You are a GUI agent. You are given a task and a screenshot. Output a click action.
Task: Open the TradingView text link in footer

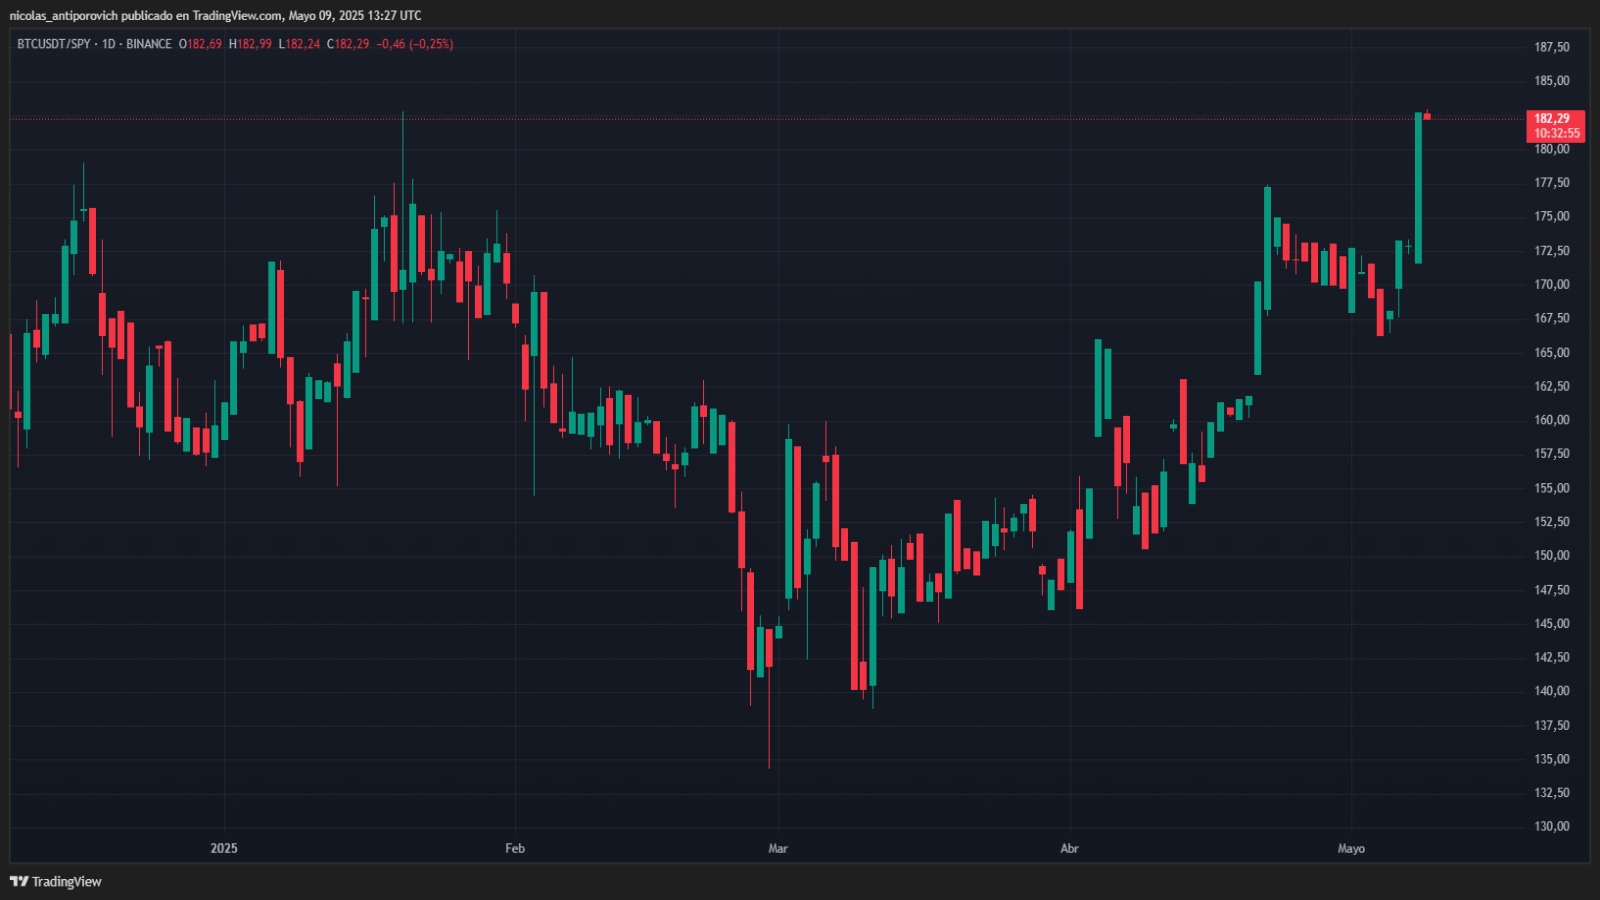pyautogui.click(x=66, y=881)
